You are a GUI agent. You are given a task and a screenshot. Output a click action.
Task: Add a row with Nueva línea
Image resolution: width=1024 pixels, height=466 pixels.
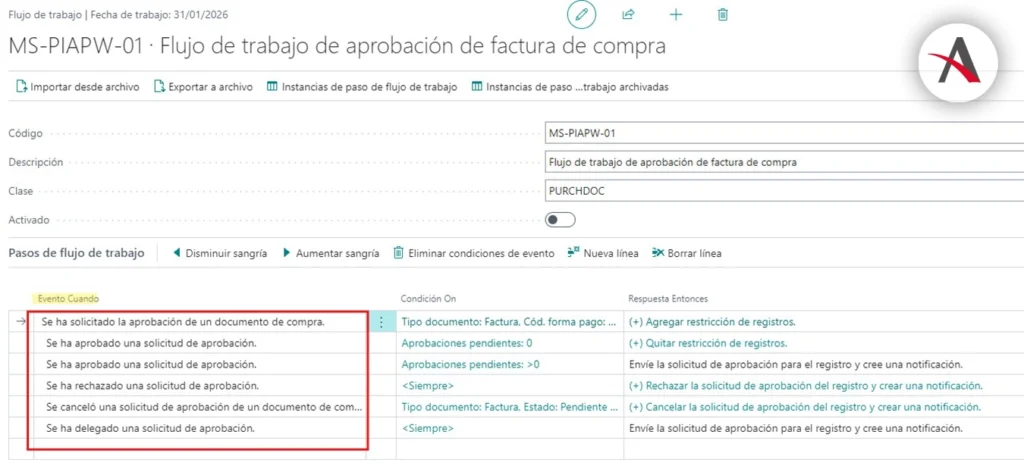[603, 253]
